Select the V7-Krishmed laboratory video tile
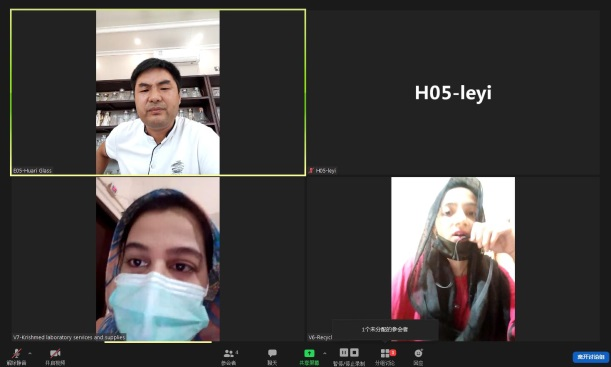Image resolution: width=611 pixels, height=367 pixels. click(158, 259)
